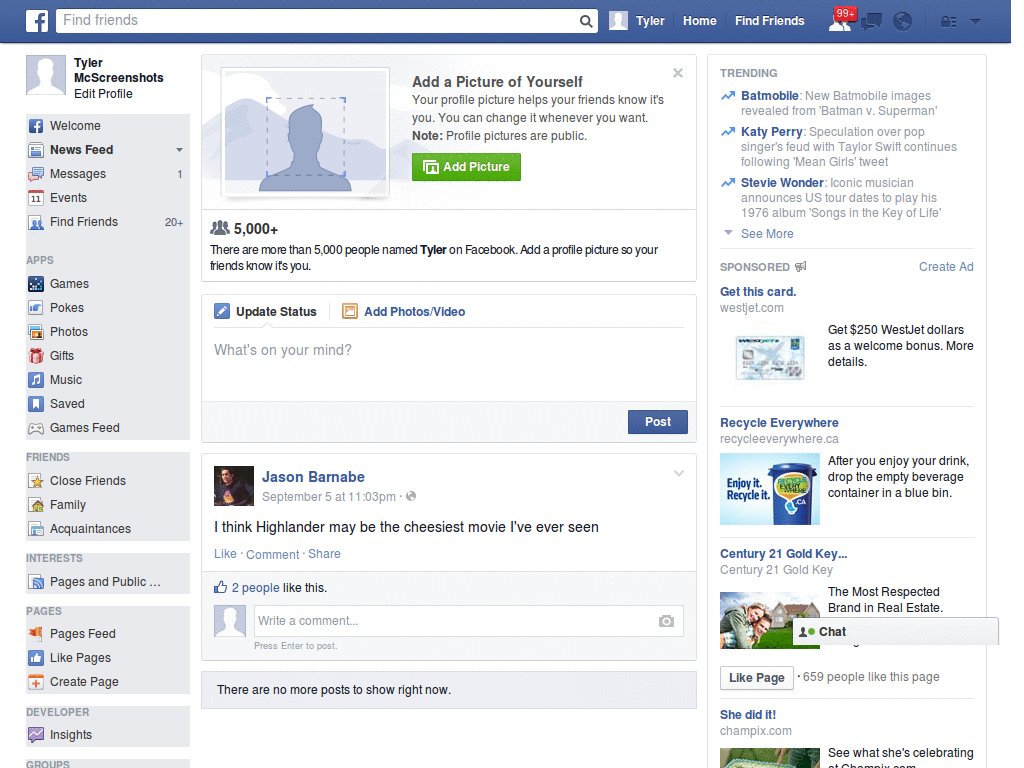This screenshot has height=768, width=1024.
Task: Click the What's on your mind field
Action: pos(449,362)
